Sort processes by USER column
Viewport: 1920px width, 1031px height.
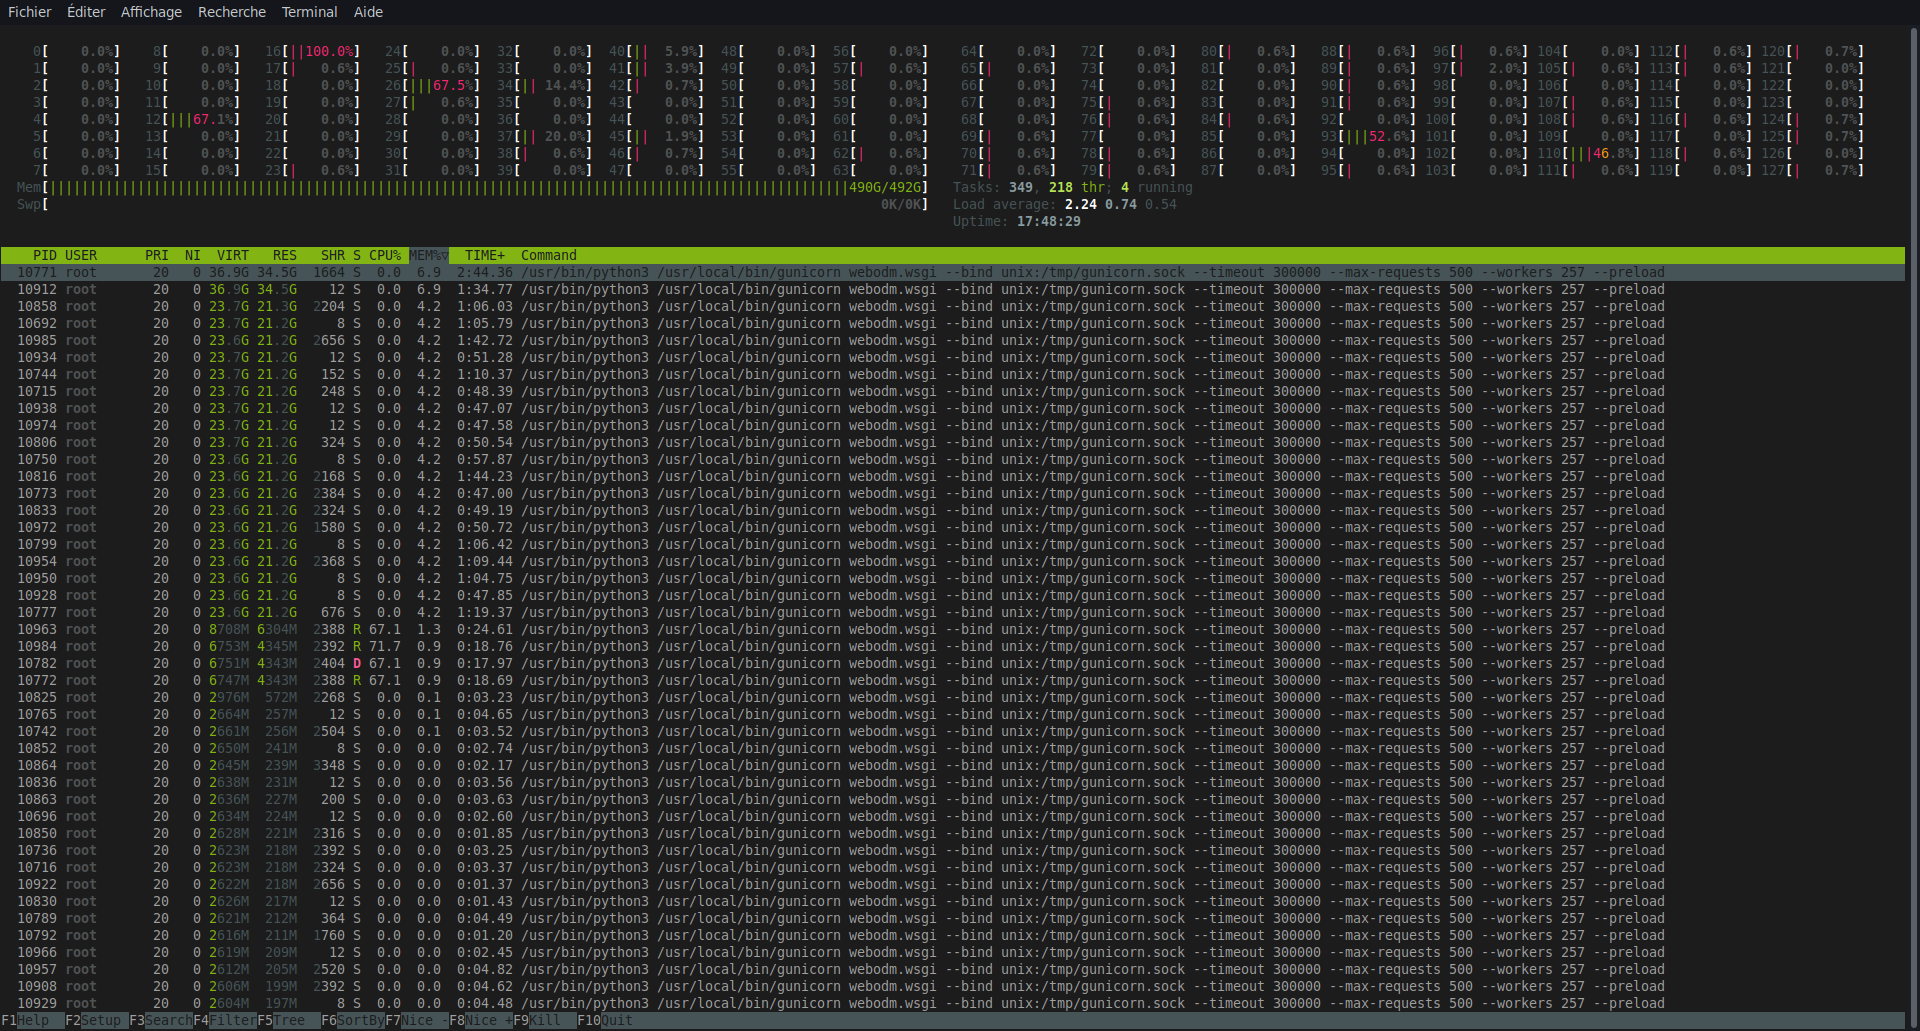coord(82,255)
